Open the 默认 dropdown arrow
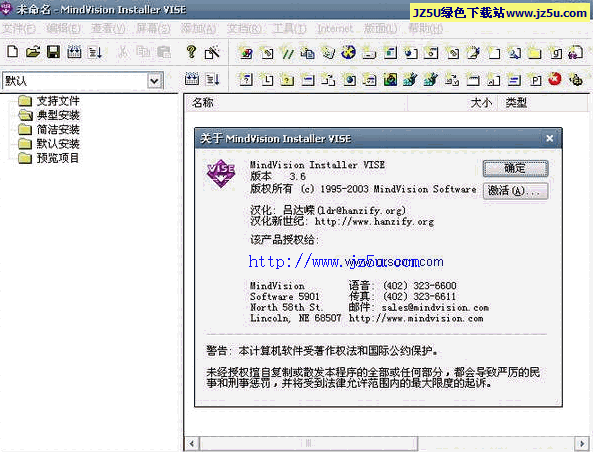This screenshot has width=593, height=452. point(154,81)
